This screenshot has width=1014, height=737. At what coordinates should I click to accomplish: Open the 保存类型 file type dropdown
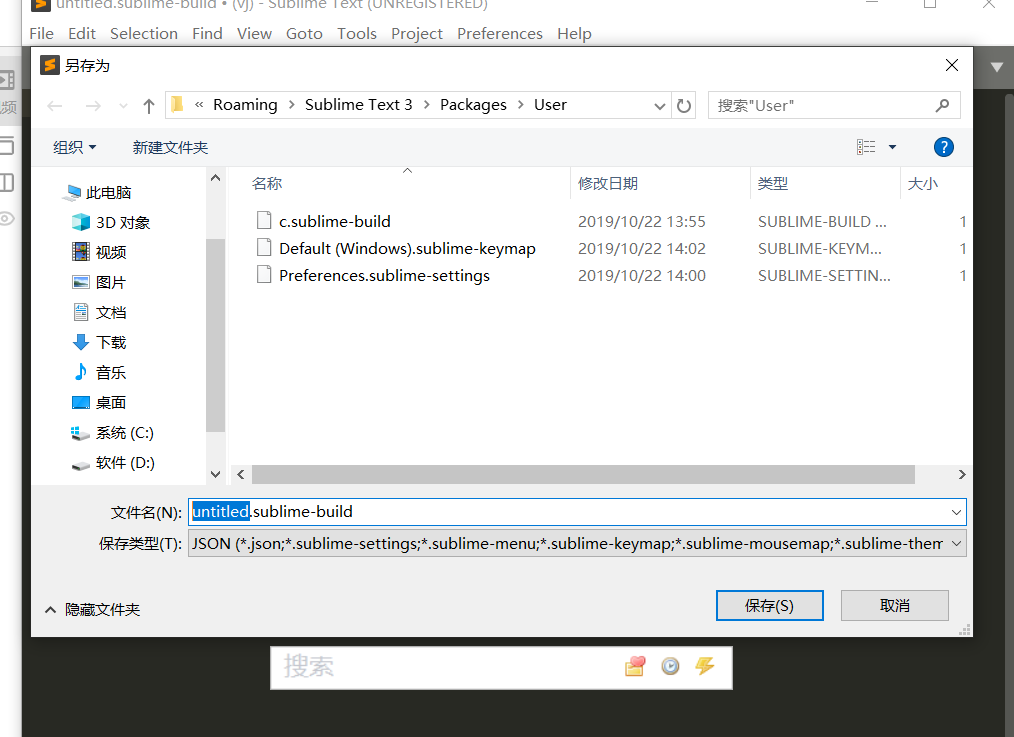956,544
